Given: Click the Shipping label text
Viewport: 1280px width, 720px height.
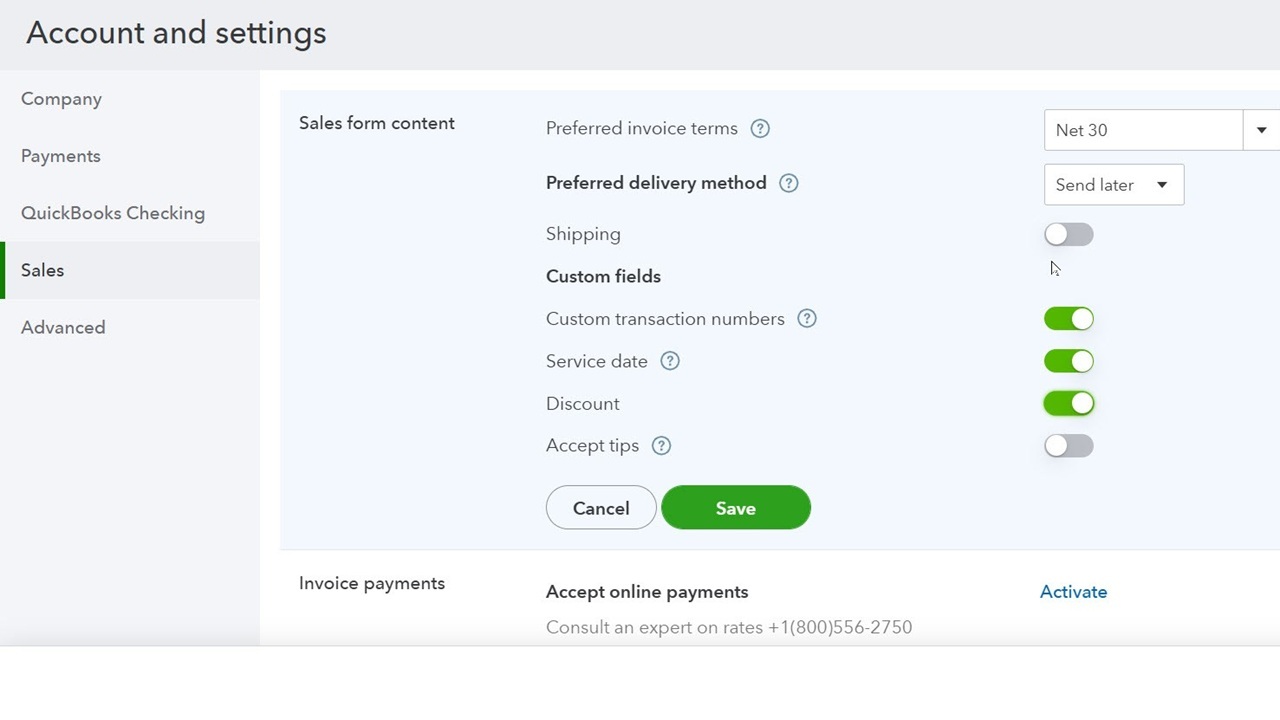Looking at the screenshot, I should pos(583,234).
